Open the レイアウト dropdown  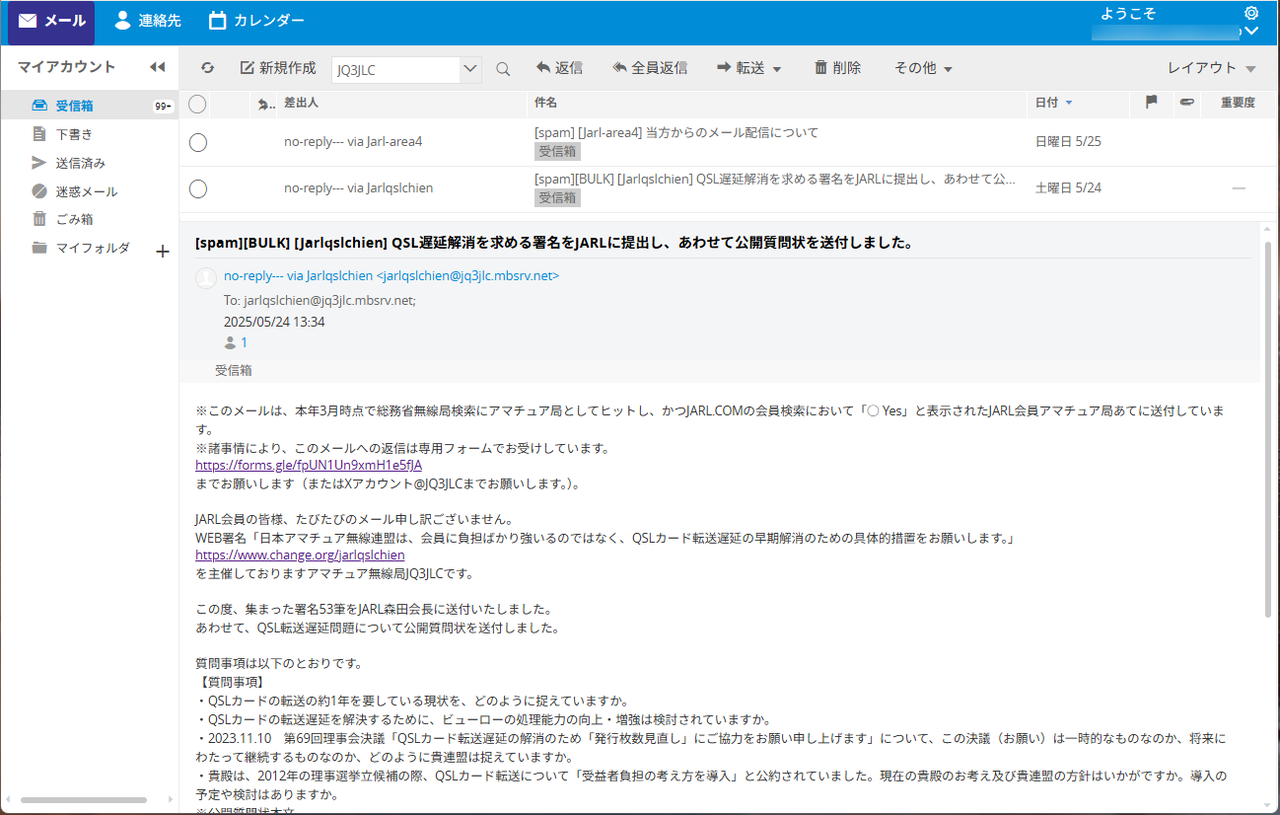point(1211,68)
